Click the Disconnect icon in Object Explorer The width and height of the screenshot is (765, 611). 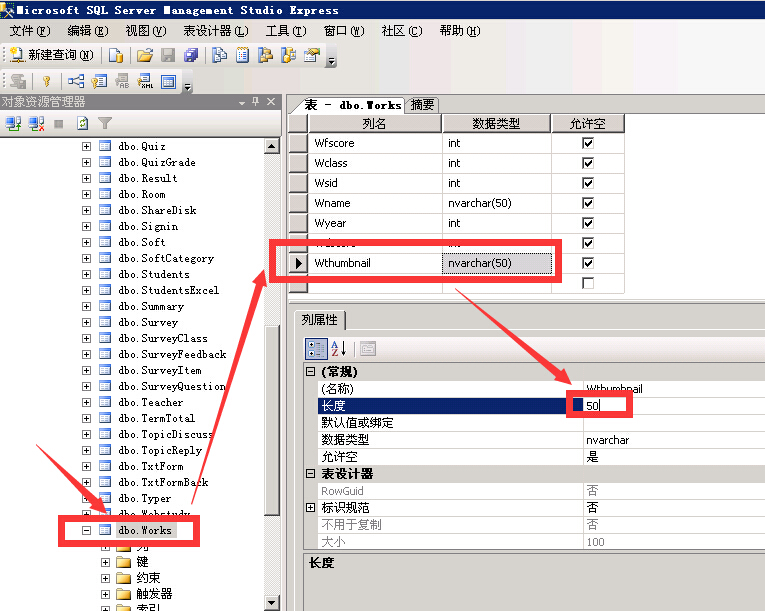click(x=37, y=123)
